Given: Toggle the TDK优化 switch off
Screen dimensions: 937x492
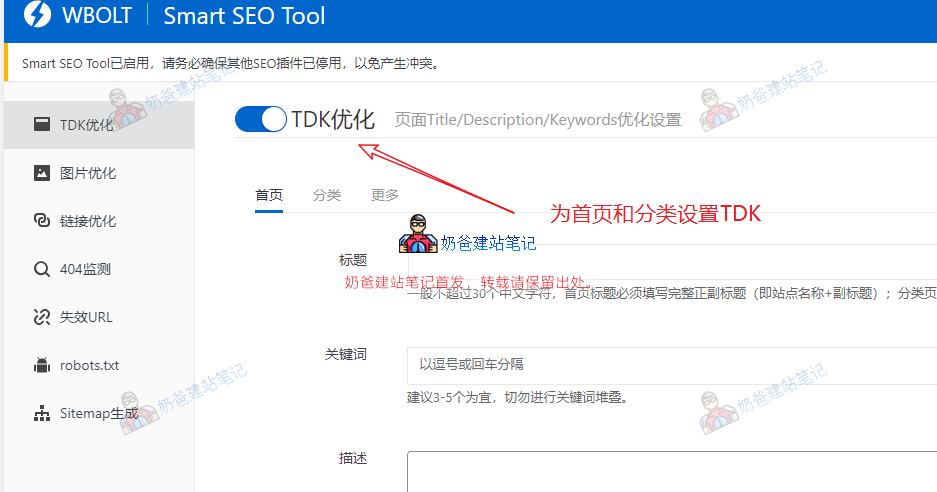Looking at the screenshot, I should coord(261,120).
